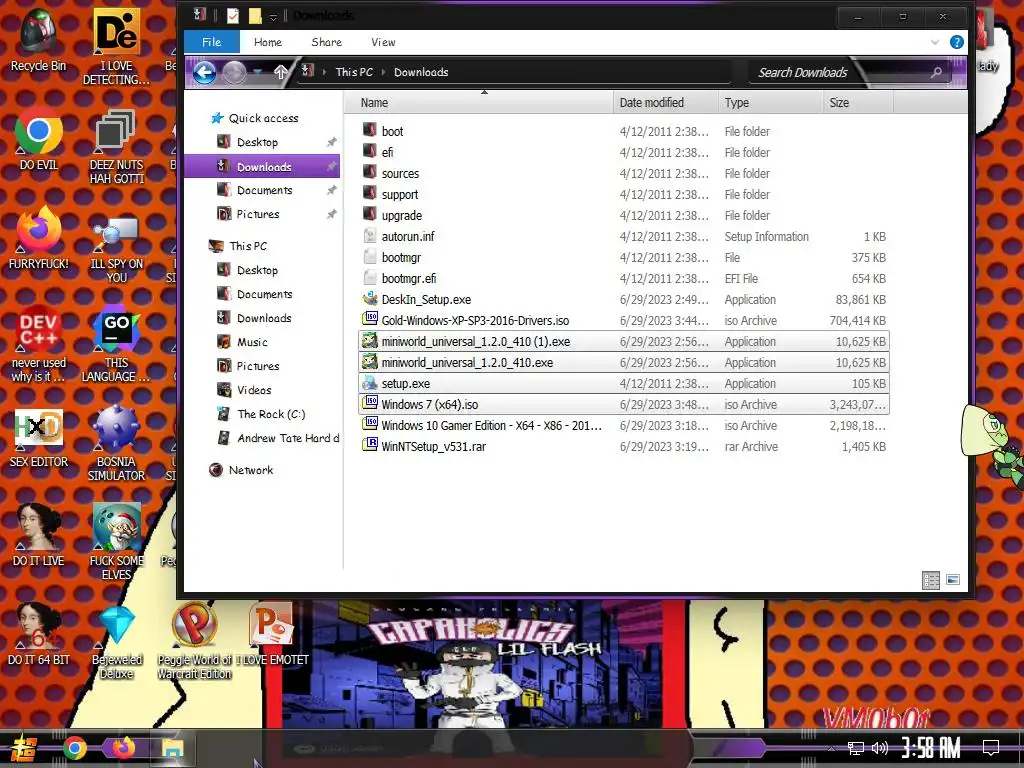Open the BOSNIA SIMULATOR desktop shortcut
The height and width of the screenshot is (768, 1024).
[116, 444]
